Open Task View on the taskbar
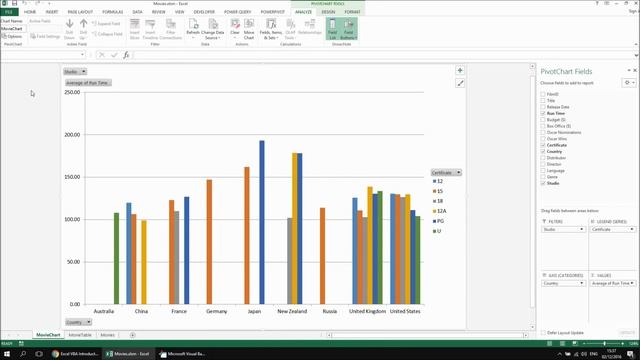 coord(39,354)
